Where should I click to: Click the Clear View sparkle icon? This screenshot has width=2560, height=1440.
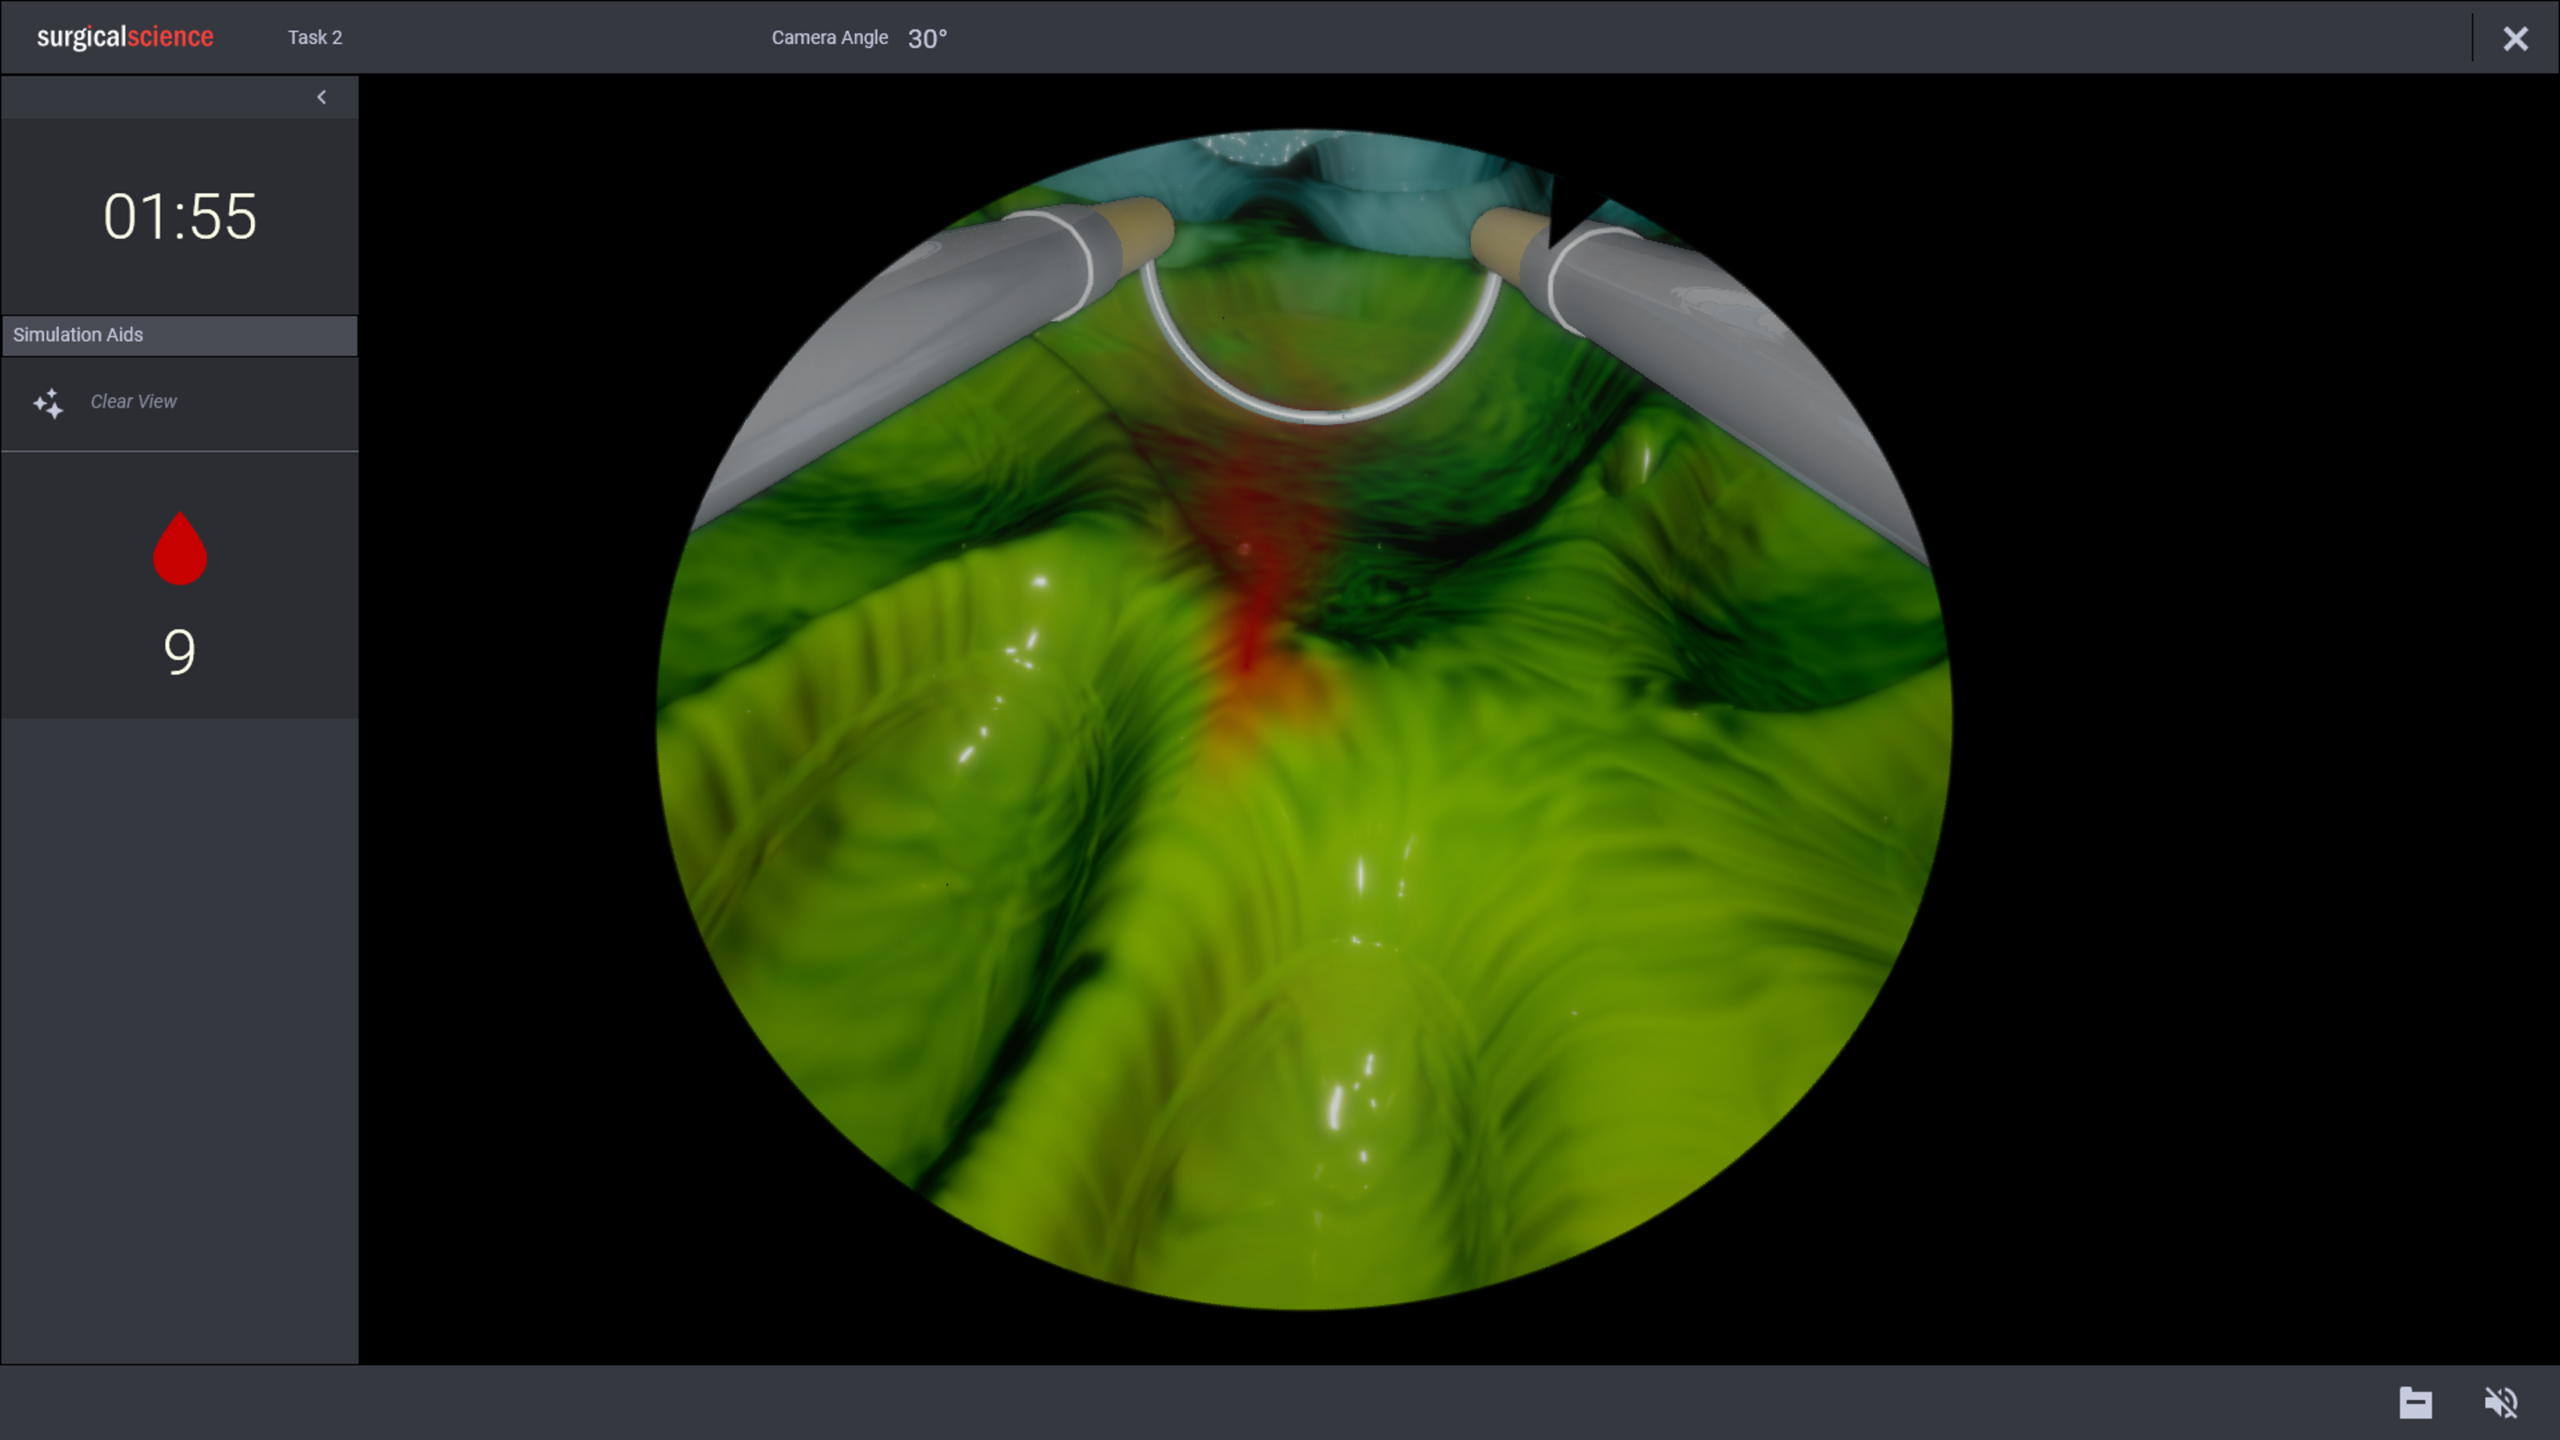(x=48, y=403)
